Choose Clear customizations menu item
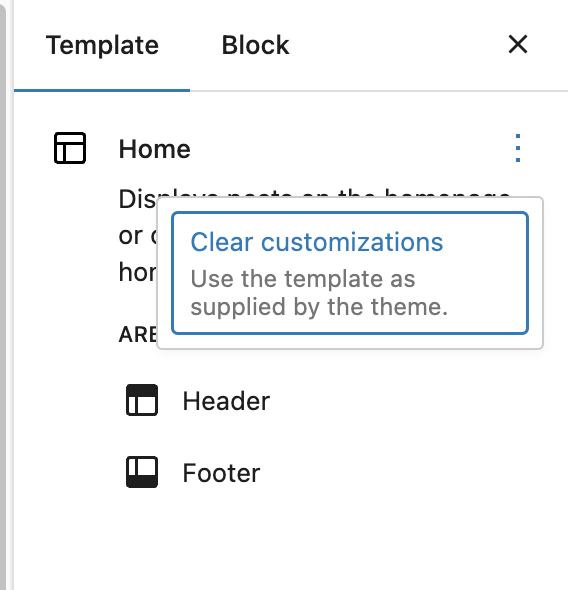The height and width of the screenshot is (590, 568). pyautogui.click(x=350, y=273)
